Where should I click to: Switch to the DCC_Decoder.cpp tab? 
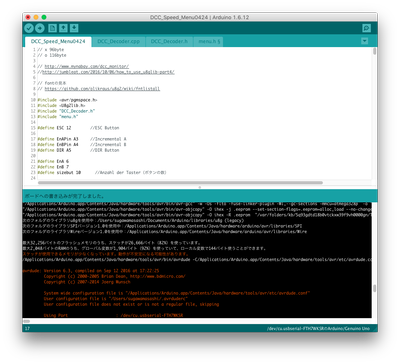coord(118,41)
